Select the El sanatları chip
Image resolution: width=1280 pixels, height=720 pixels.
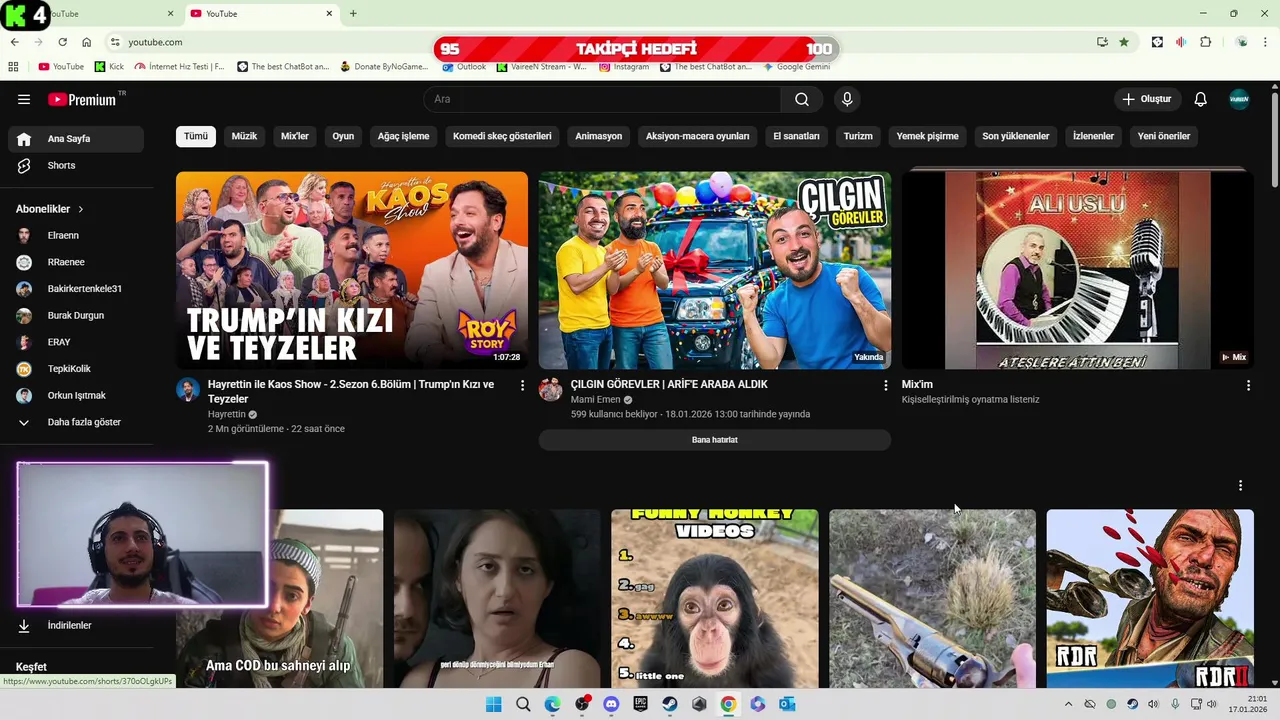[x=796, y=136]
